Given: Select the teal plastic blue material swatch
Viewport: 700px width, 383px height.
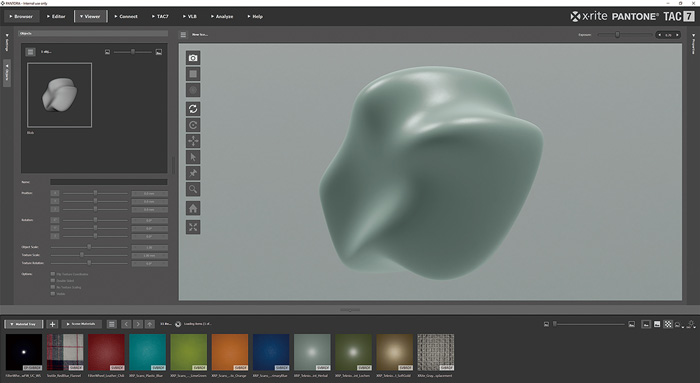Looking at the screenshot, I should tap(147, 352).
